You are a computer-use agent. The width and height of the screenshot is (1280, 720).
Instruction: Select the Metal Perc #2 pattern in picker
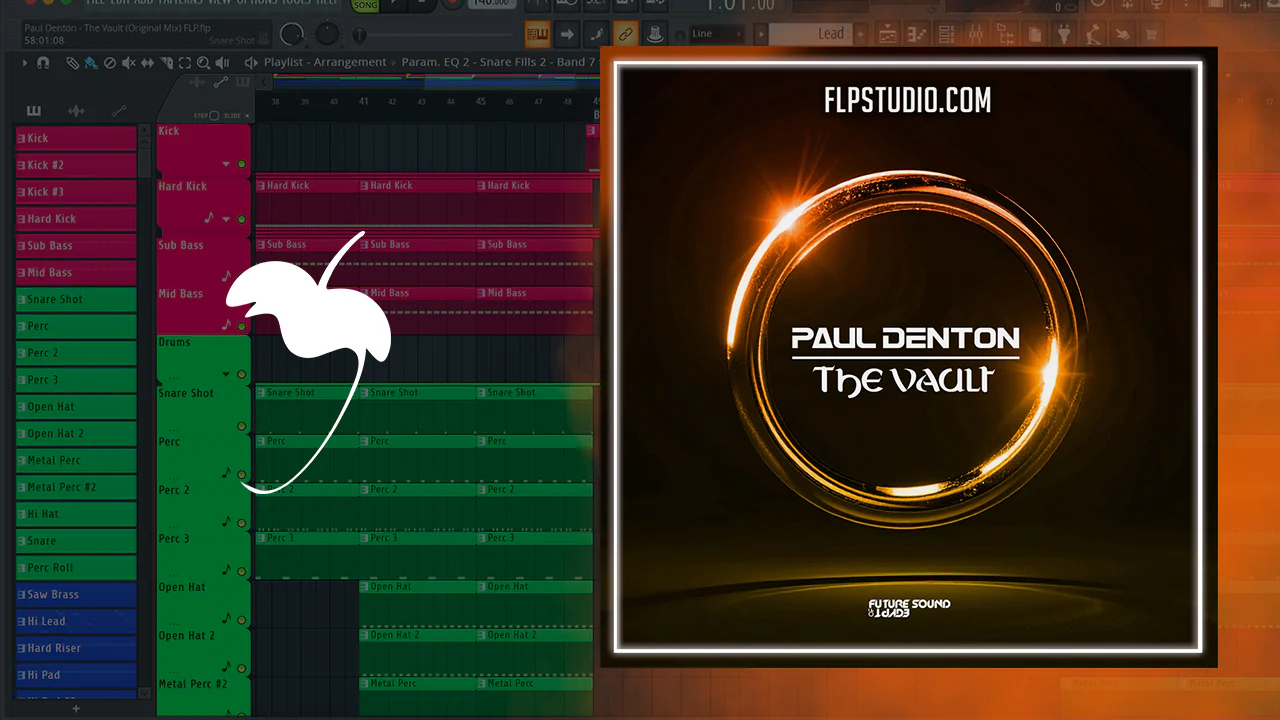76,488
